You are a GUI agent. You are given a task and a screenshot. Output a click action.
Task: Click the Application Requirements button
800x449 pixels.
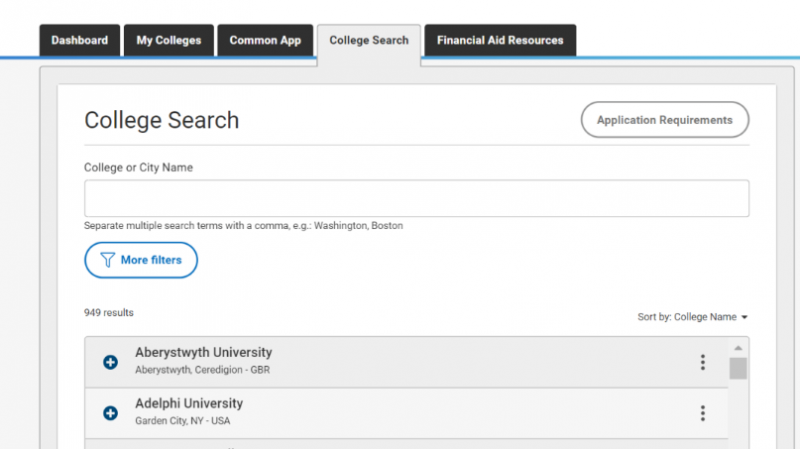665,120
